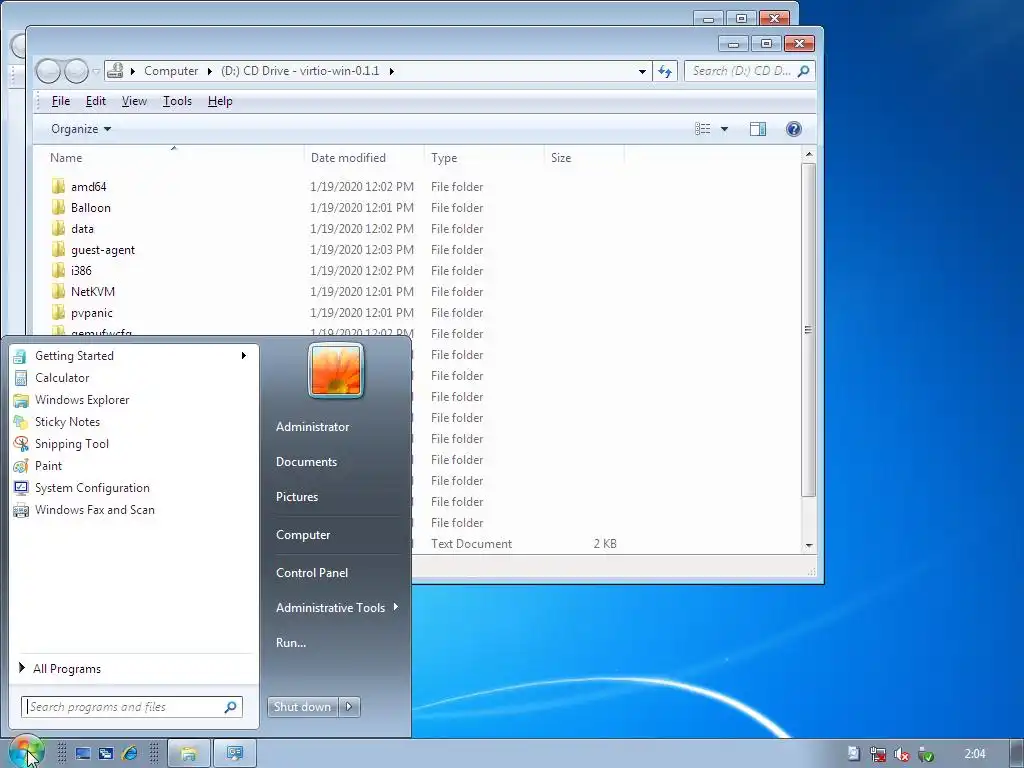Toggle the preview pane button
The height and width of the screenshot is (768, 1024).
click(x=758, y=129)
